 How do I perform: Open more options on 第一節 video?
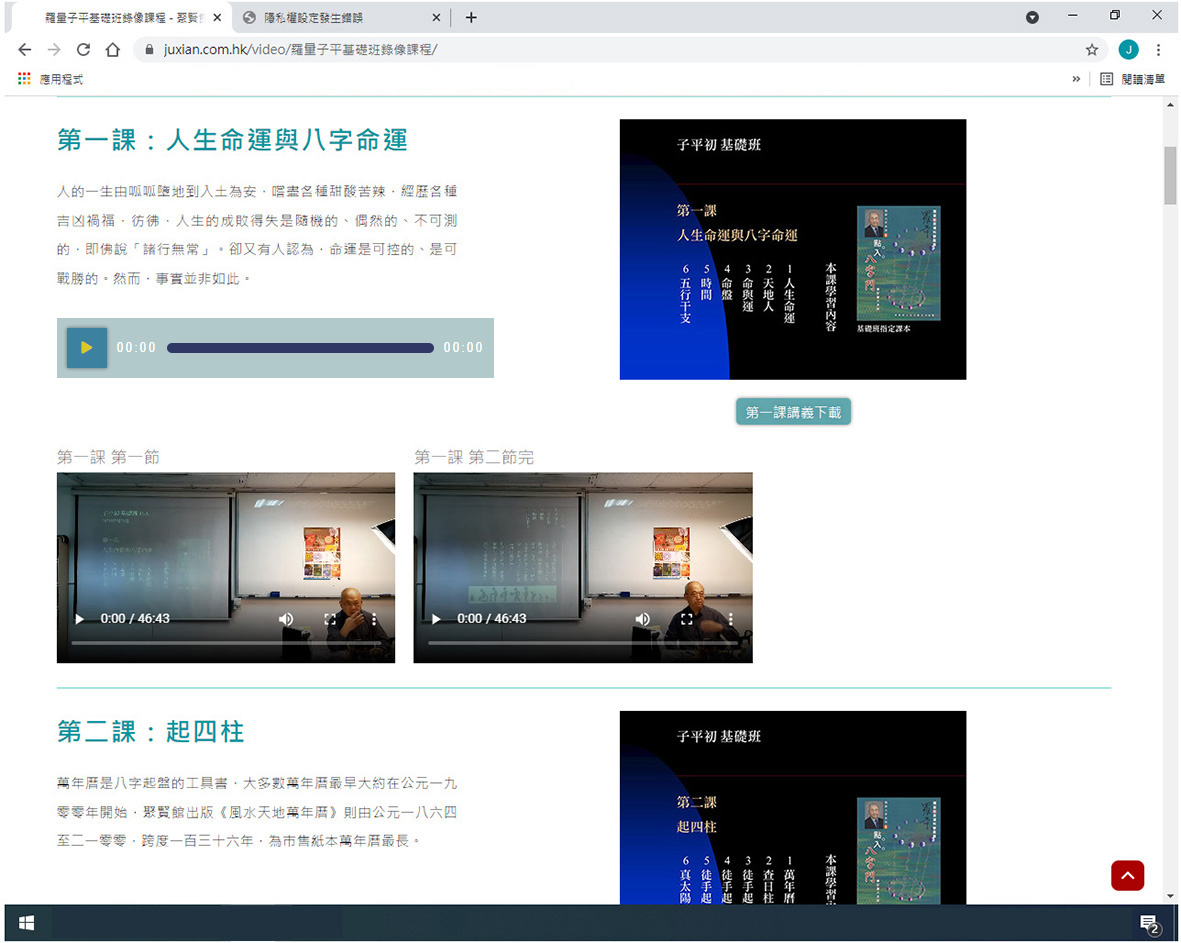[374, 619]
